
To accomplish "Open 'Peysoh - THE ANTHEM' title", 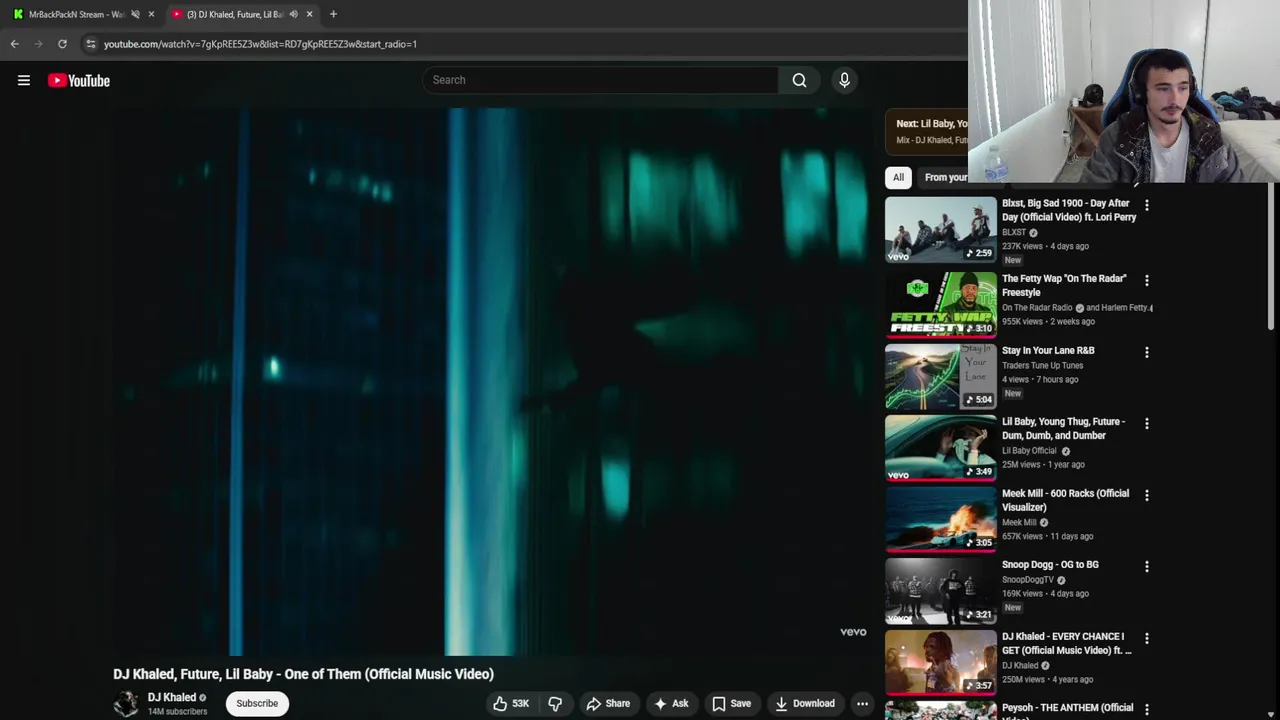I will [x=1067, y=711].
